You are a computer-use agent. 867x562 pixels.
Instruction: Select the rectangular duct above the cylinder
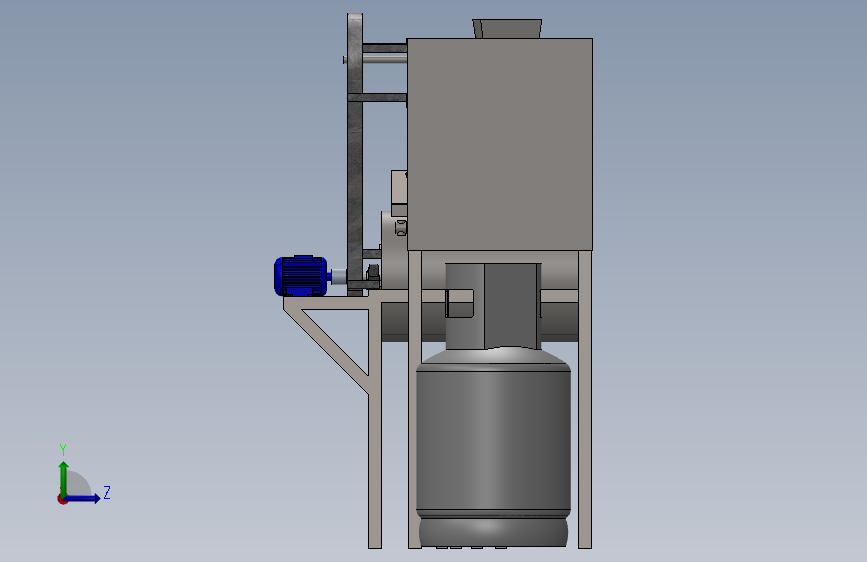pyautogui.click(x=493, y=306)
